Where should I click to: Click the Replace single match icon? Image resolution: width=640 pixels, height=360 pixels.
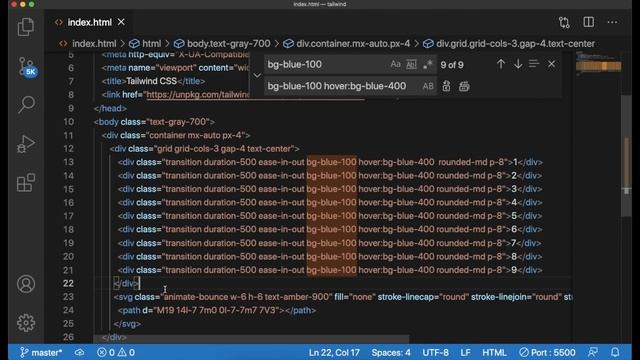(x=446, y=86)
